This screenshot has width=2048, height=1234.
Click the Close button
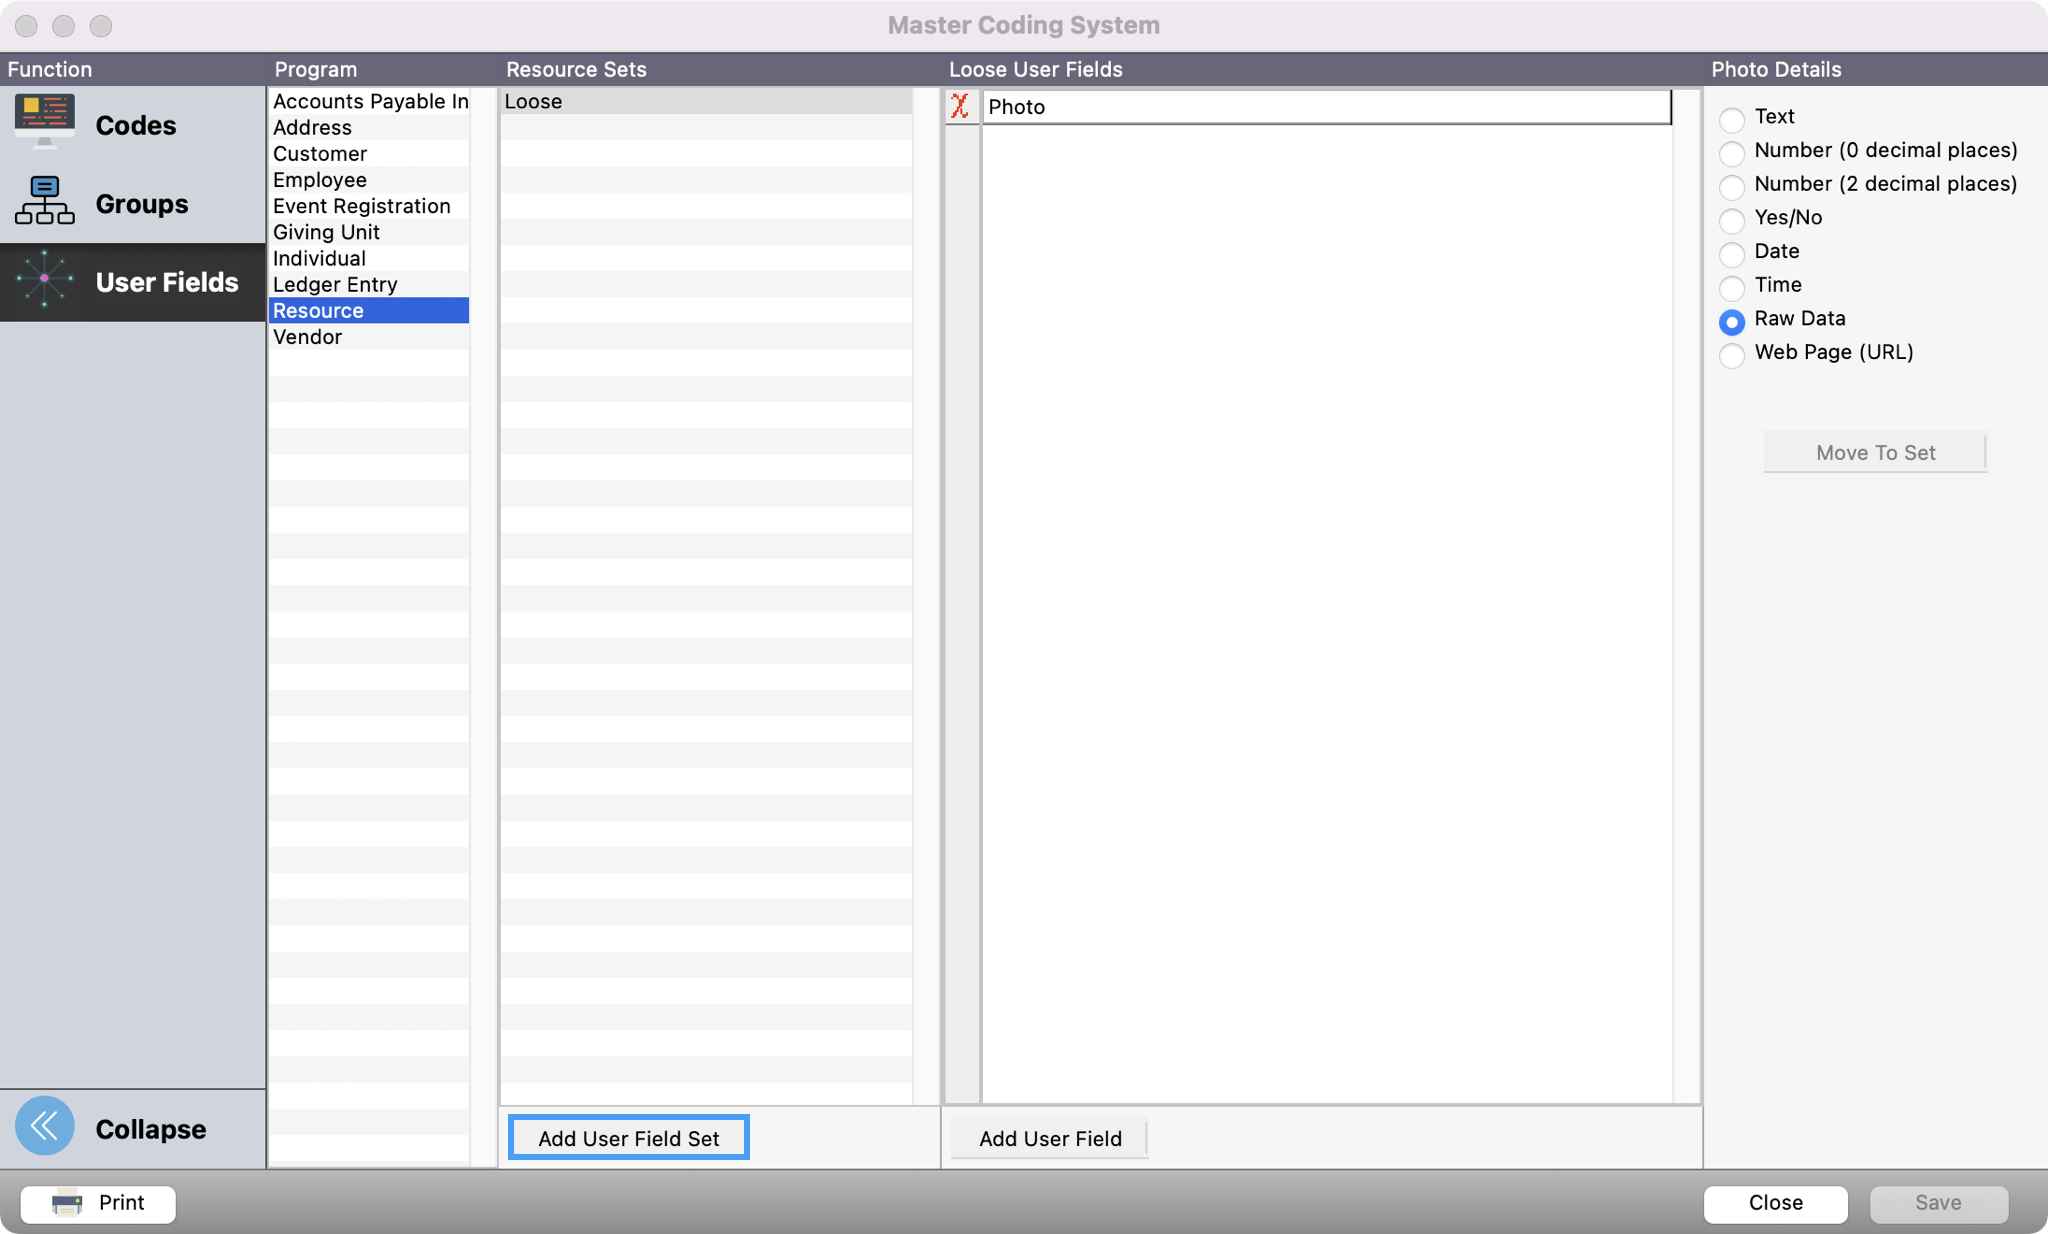[1774, 1202]
